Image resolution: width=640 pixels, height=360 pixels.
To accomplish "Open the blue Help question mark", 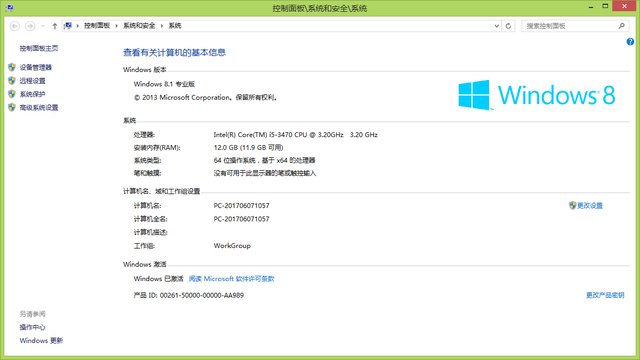I will click(630, 42).
